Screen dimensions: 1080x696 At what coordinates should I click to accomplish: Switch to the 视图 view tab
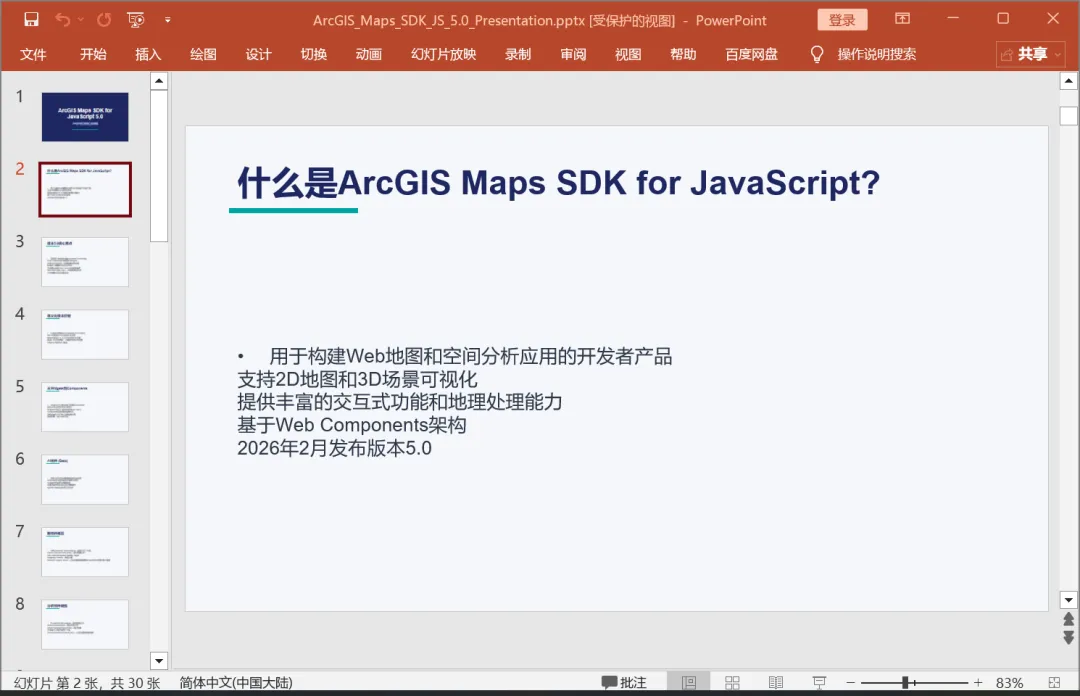628,54
